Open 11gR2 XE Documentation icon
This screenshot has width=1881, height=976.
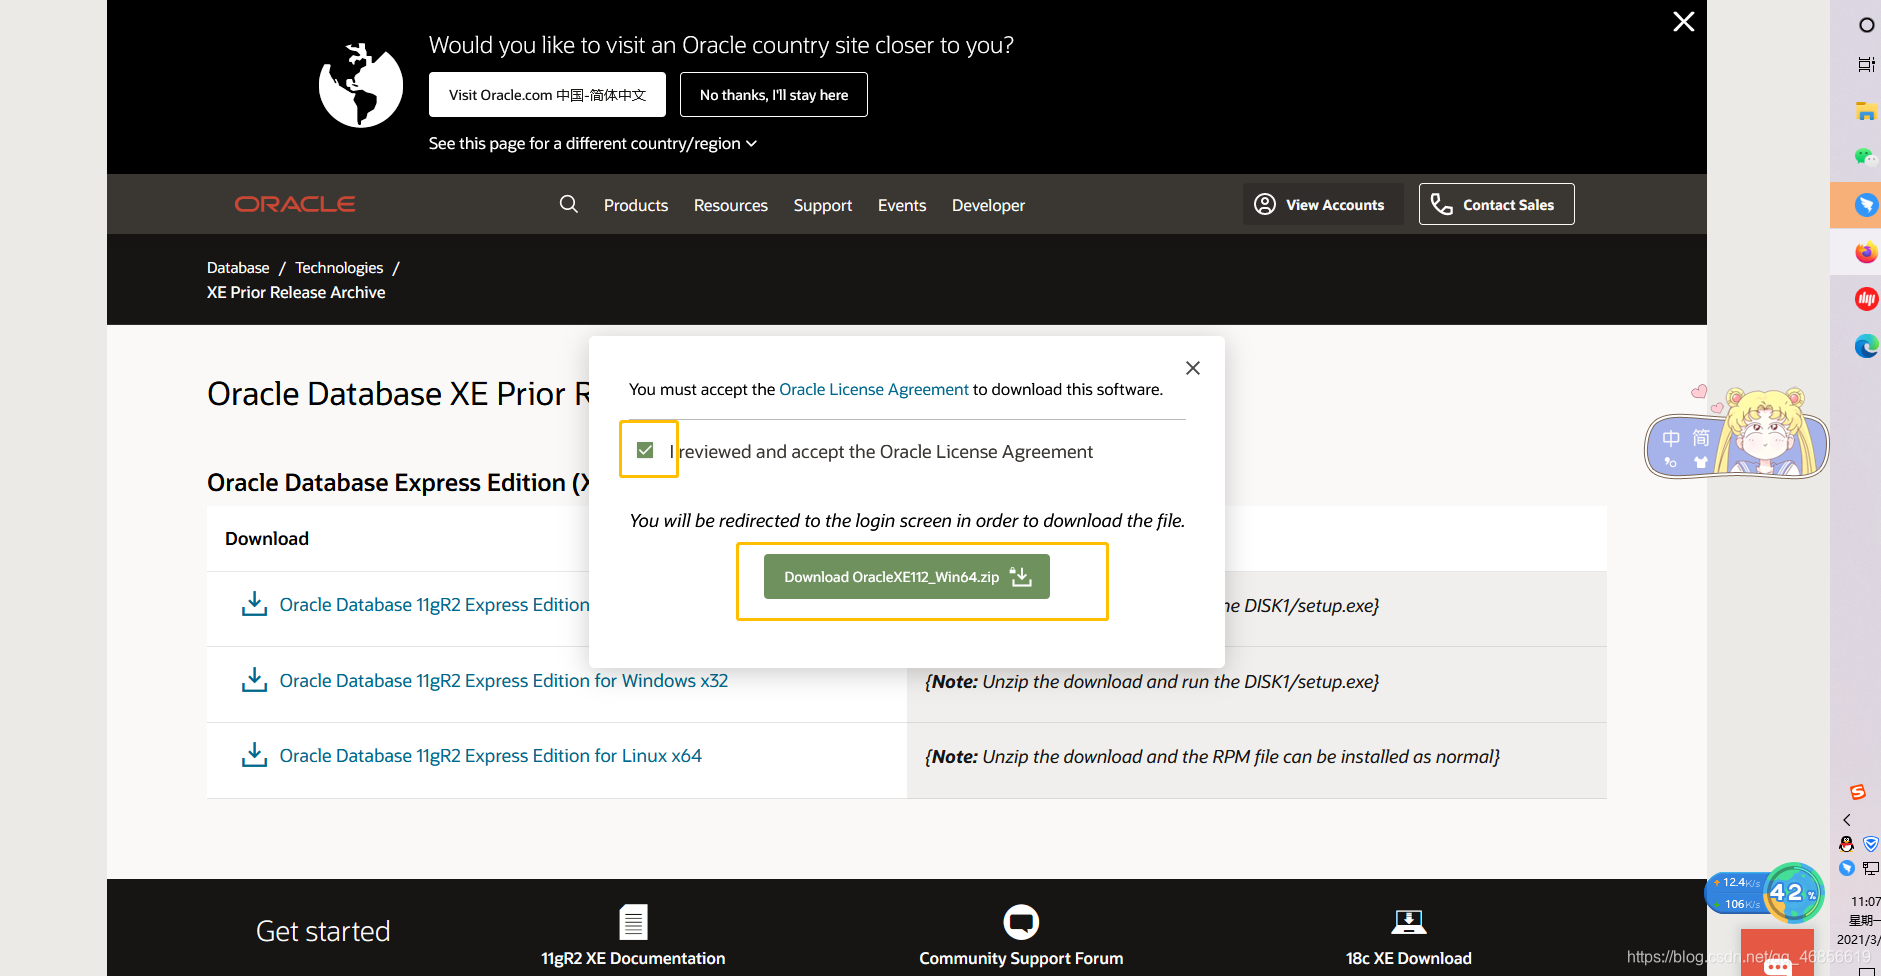click(x=633, y=922)
